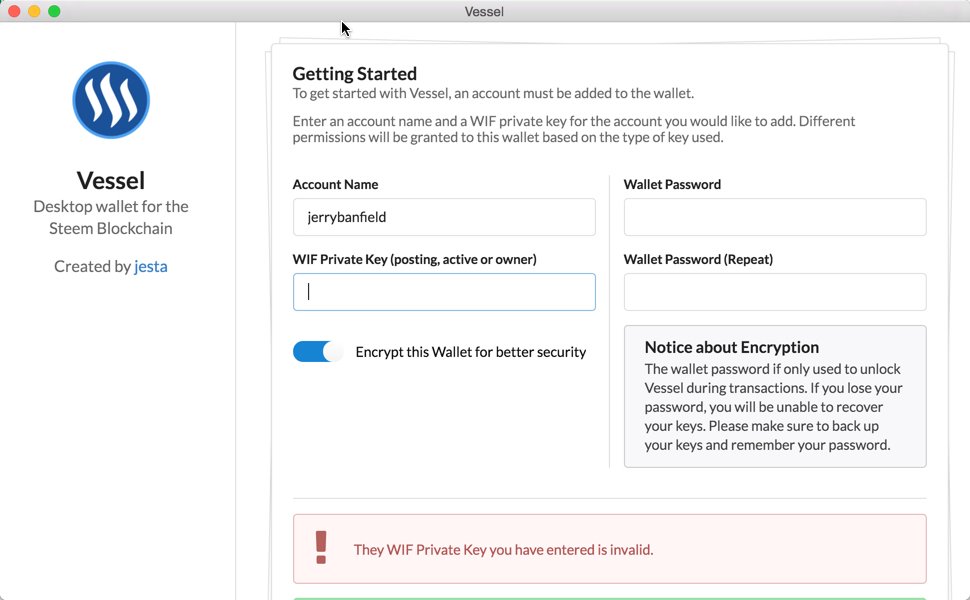Click the Getting Started heading
This screenshot has height=600, width=970.
point(354,74)
